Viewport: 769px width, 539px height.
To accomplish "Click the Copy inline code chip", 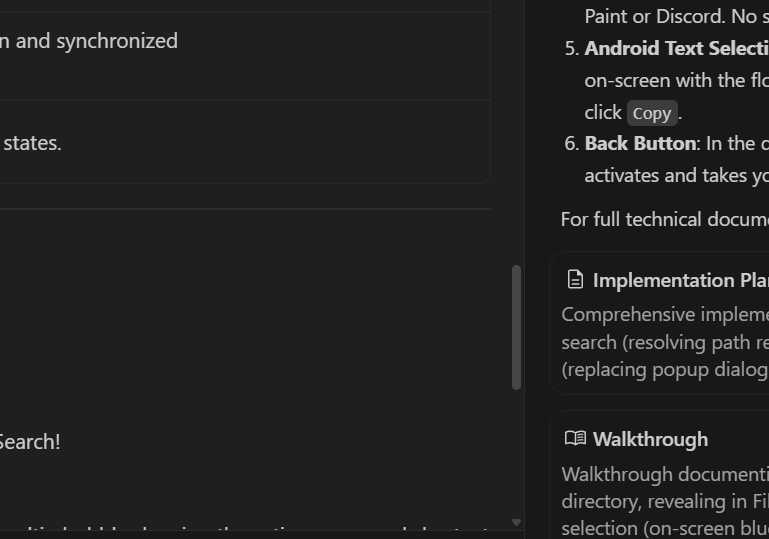I will (652, 113).
